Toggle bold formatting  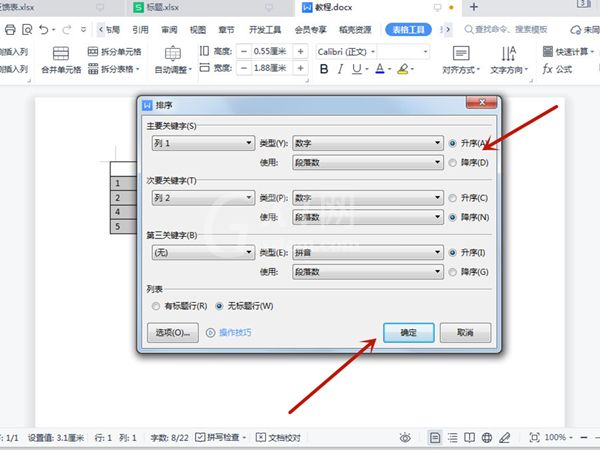pyautogui.click(x=324, y=69)
